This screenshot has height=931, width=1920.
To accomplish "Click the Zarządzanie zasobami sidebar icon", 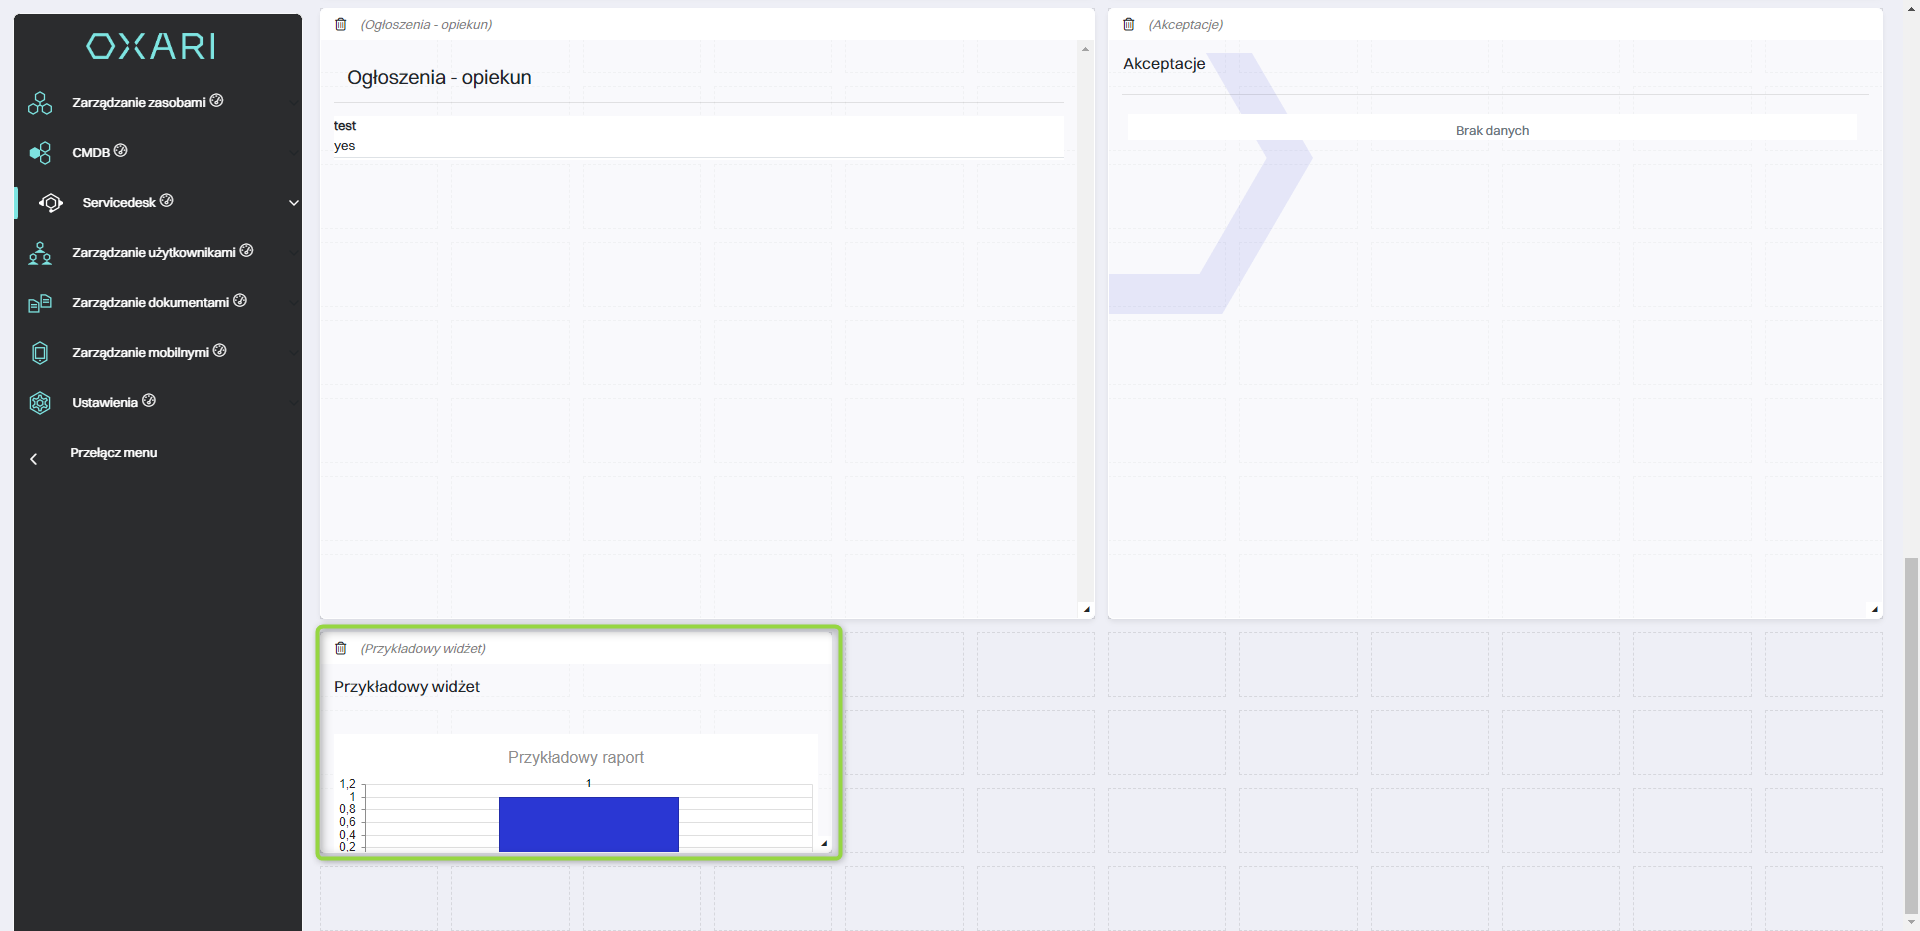I will coord(40,103).
